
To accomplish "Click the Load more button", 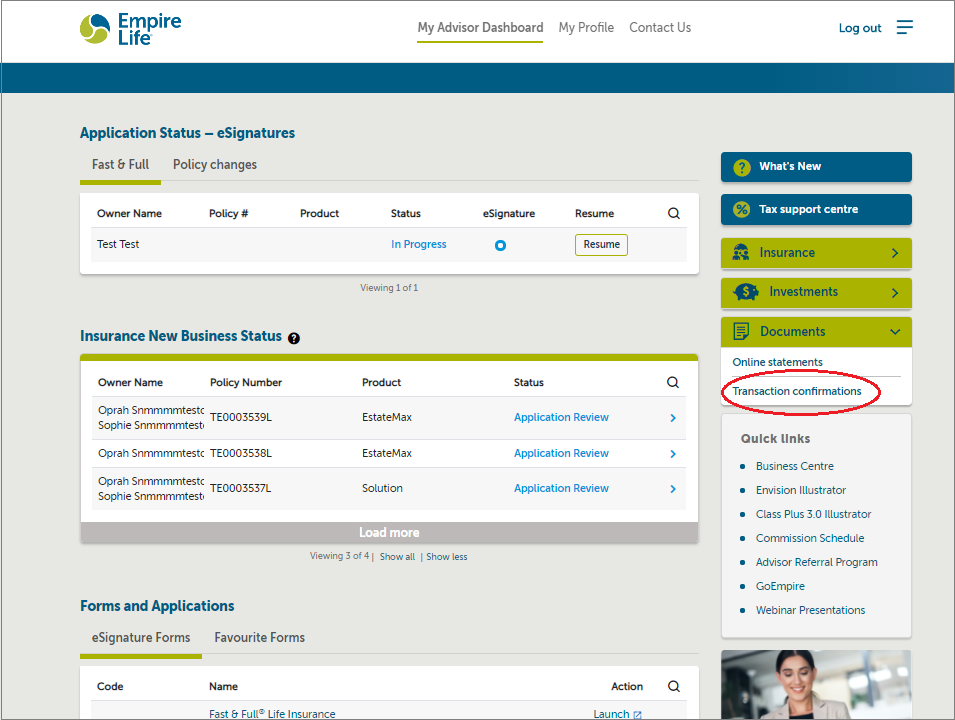I will [x=389, y=532].
